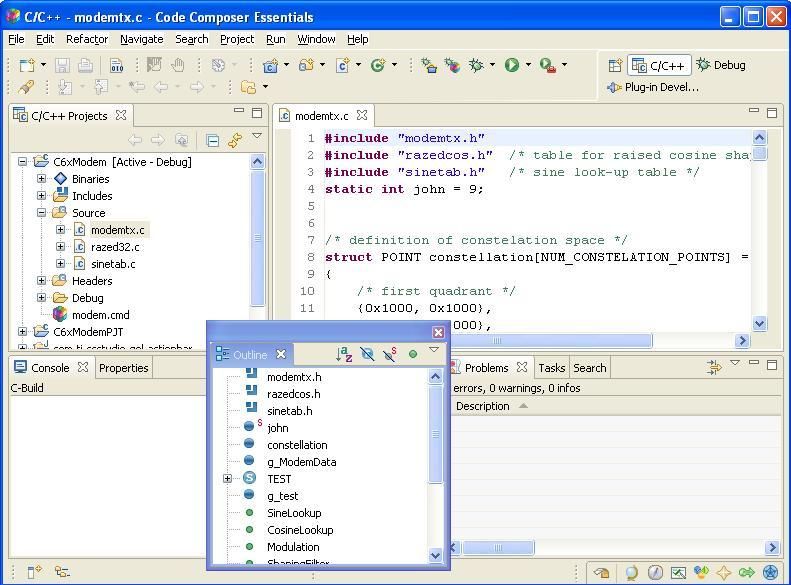
Task: Click the editor horizontal scrollbar right arrow
Action: [742, 341]
